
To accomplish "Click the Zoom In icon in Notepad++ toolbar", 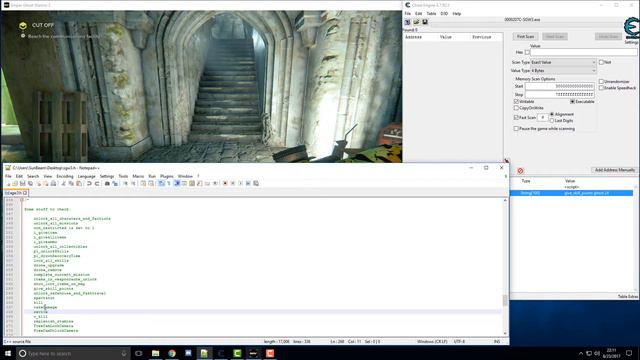I will tap(125, 184).
